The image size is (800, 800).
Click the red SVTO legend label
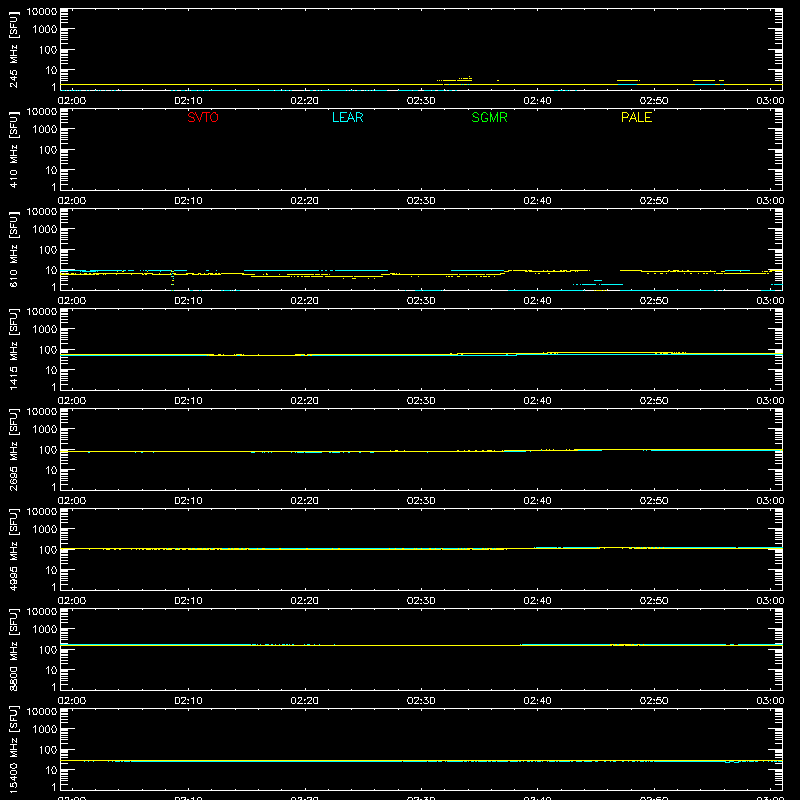(203, 117)
